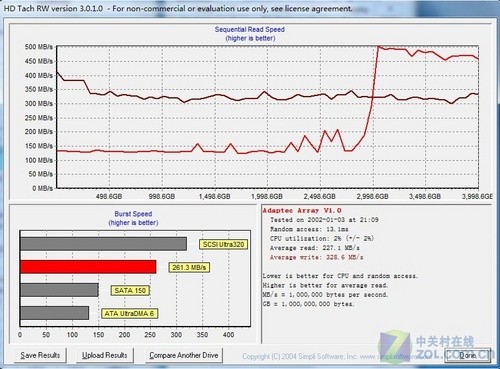500x369 pixels.
Task: Click 'GB = 1,000,000,000 bytes' note
Action: pyautogui.click(x=308, y=304)
